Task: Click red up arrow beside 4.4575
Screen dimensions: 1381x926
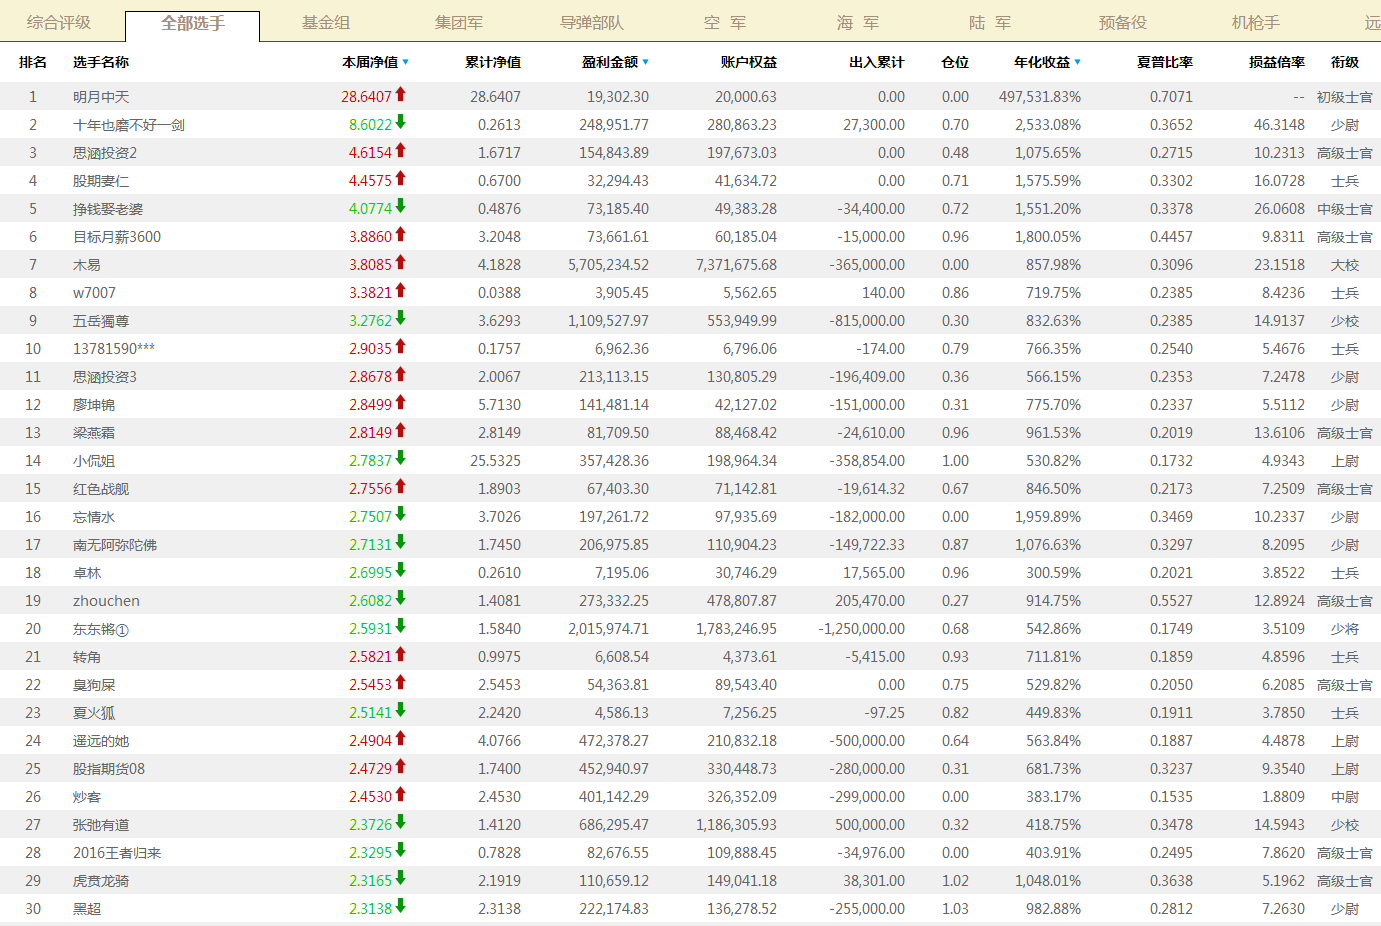Action: coord(401,178)
